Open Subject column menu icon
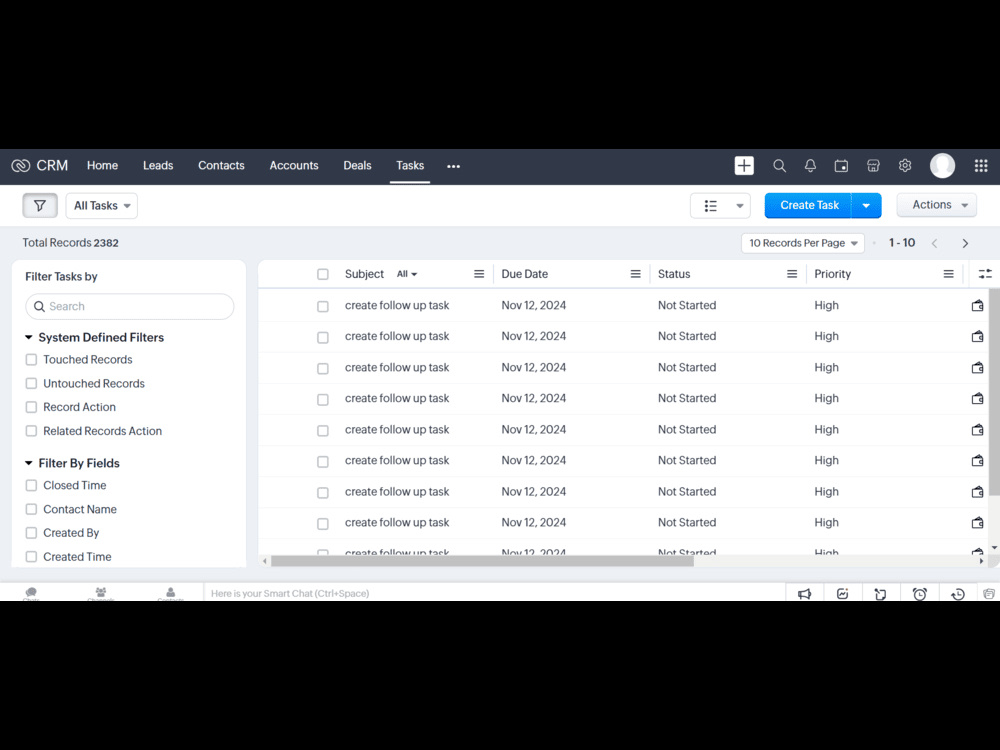 479,274
